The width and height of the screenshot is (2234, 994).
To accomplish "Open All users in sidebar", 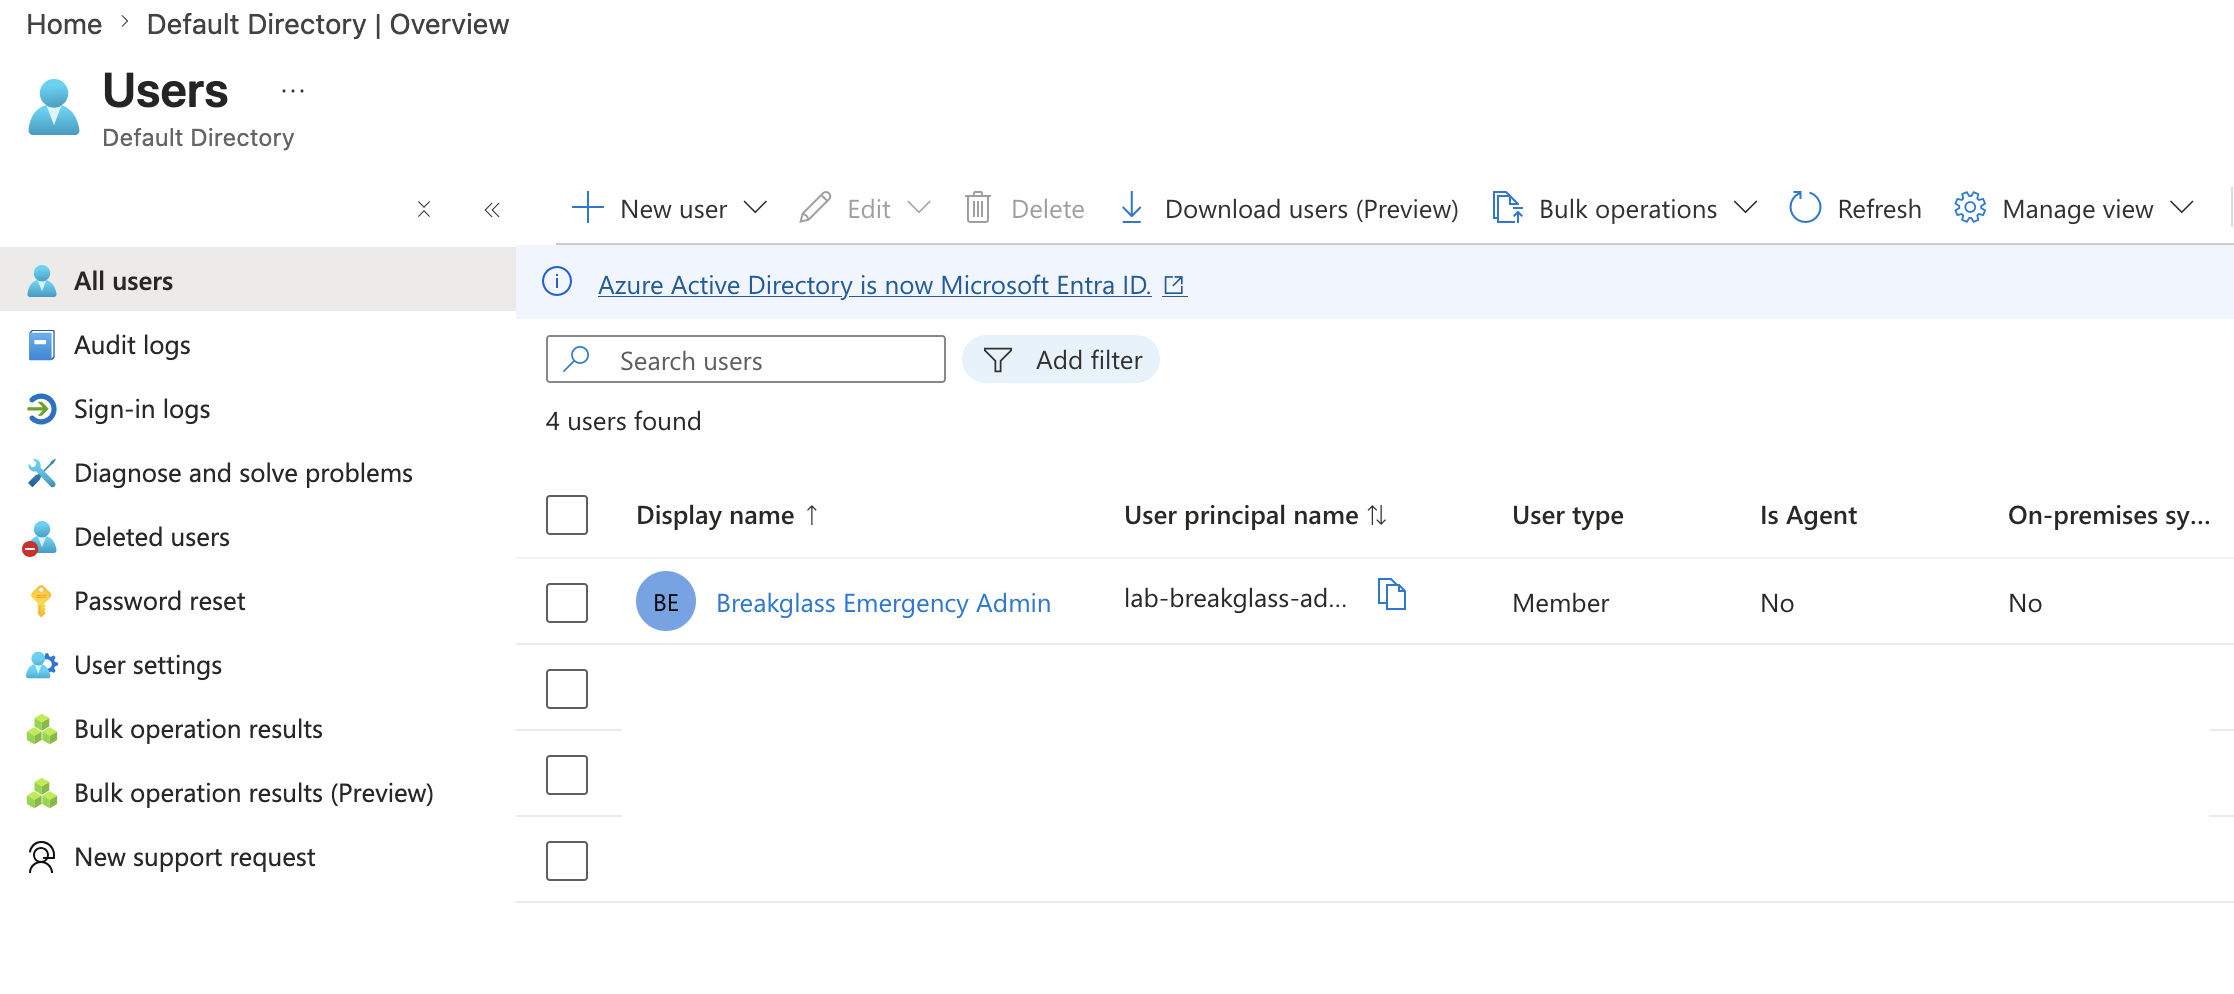I will click(258, 281).
